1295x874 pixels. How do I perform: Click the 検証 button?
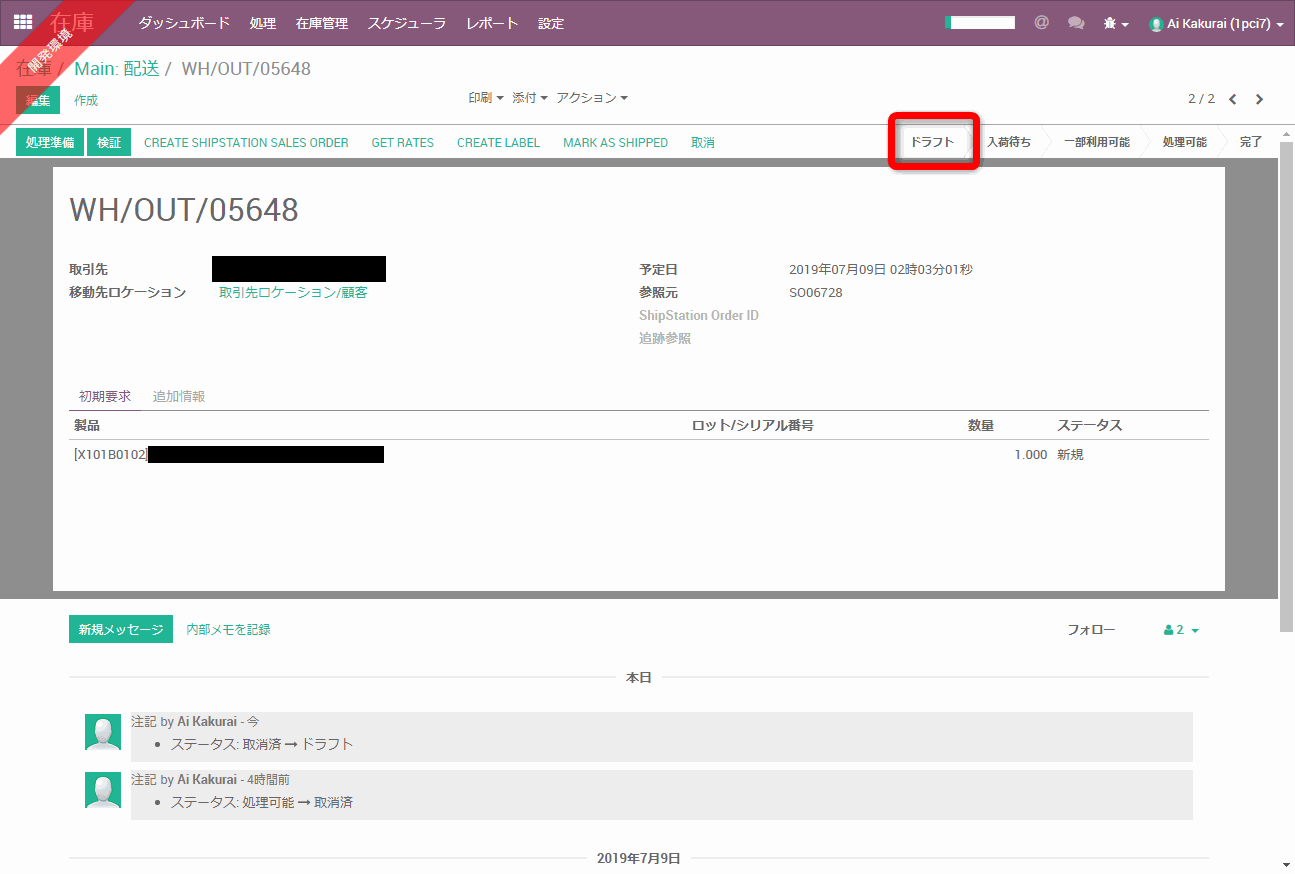(x=108, y=142)
